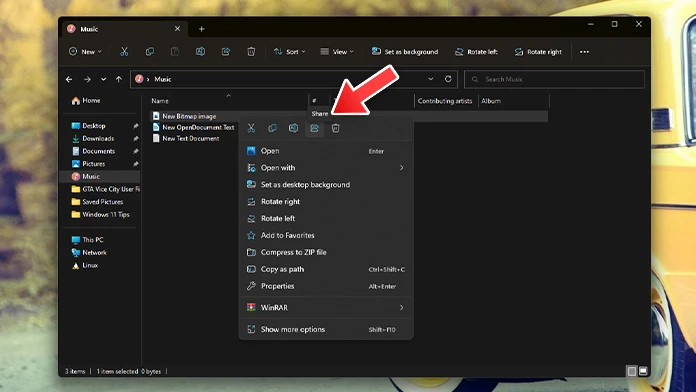
Task: Choose Copy as path
Action: click(x=326, y=269)
